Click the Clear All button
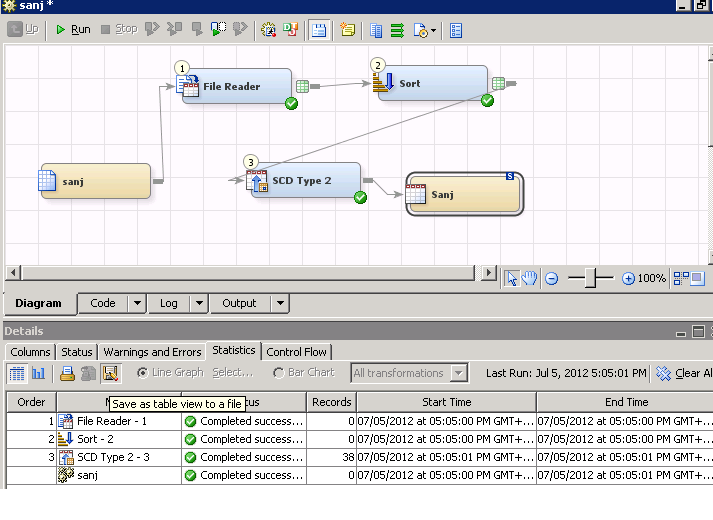The height and width of the screenshot is (520, 713). point(685,373)
